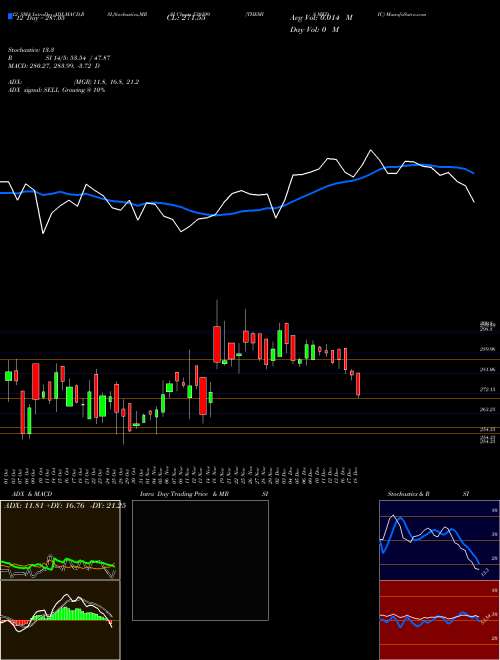This screenshot has width=500, height=660.
Task: Click the 'ADX signal: SELL' text
Action: click(x=56, y=90)
